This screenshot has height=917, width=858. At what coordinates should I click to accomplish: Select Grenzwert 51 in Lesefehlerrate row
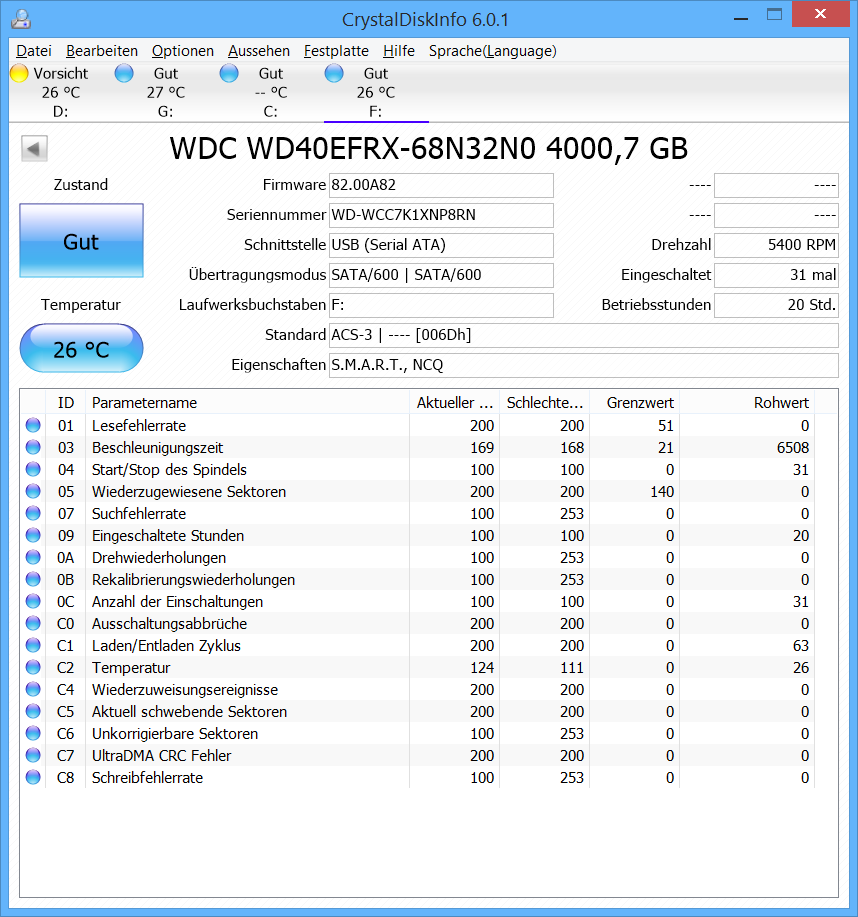(x=666, y=425)
